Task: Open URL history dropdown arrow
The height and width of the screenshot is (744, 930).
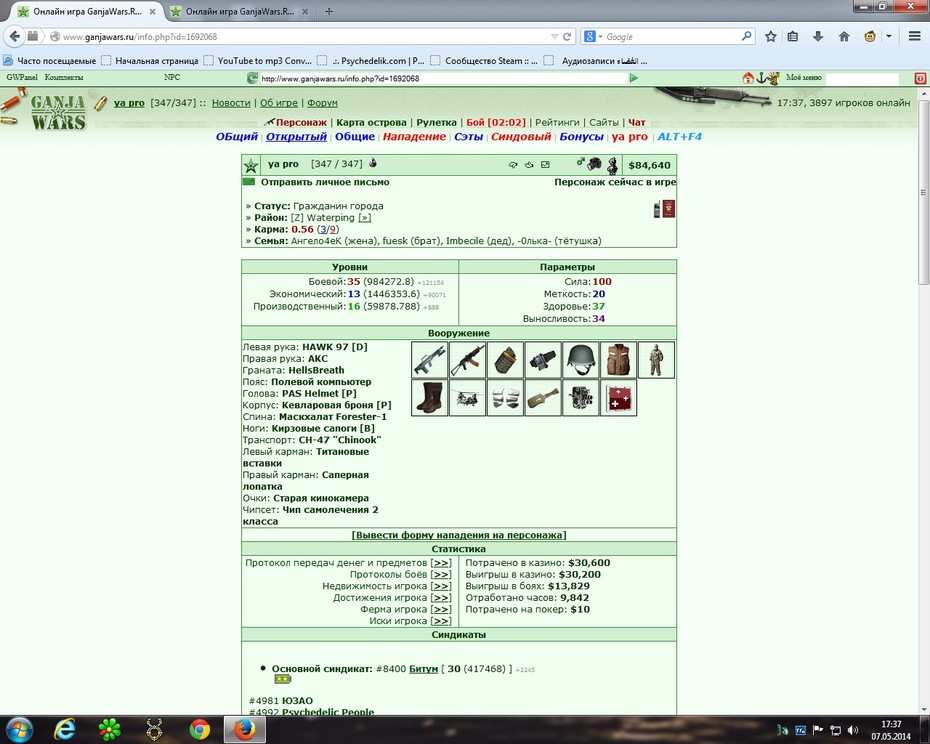Action: pos(554,36)
